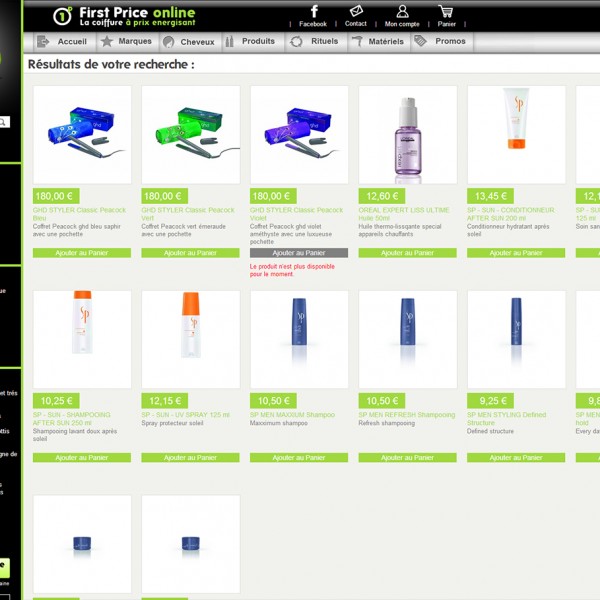Open the Facebook icon link
This screenshot has width=600, height=600.
(313, 12)
